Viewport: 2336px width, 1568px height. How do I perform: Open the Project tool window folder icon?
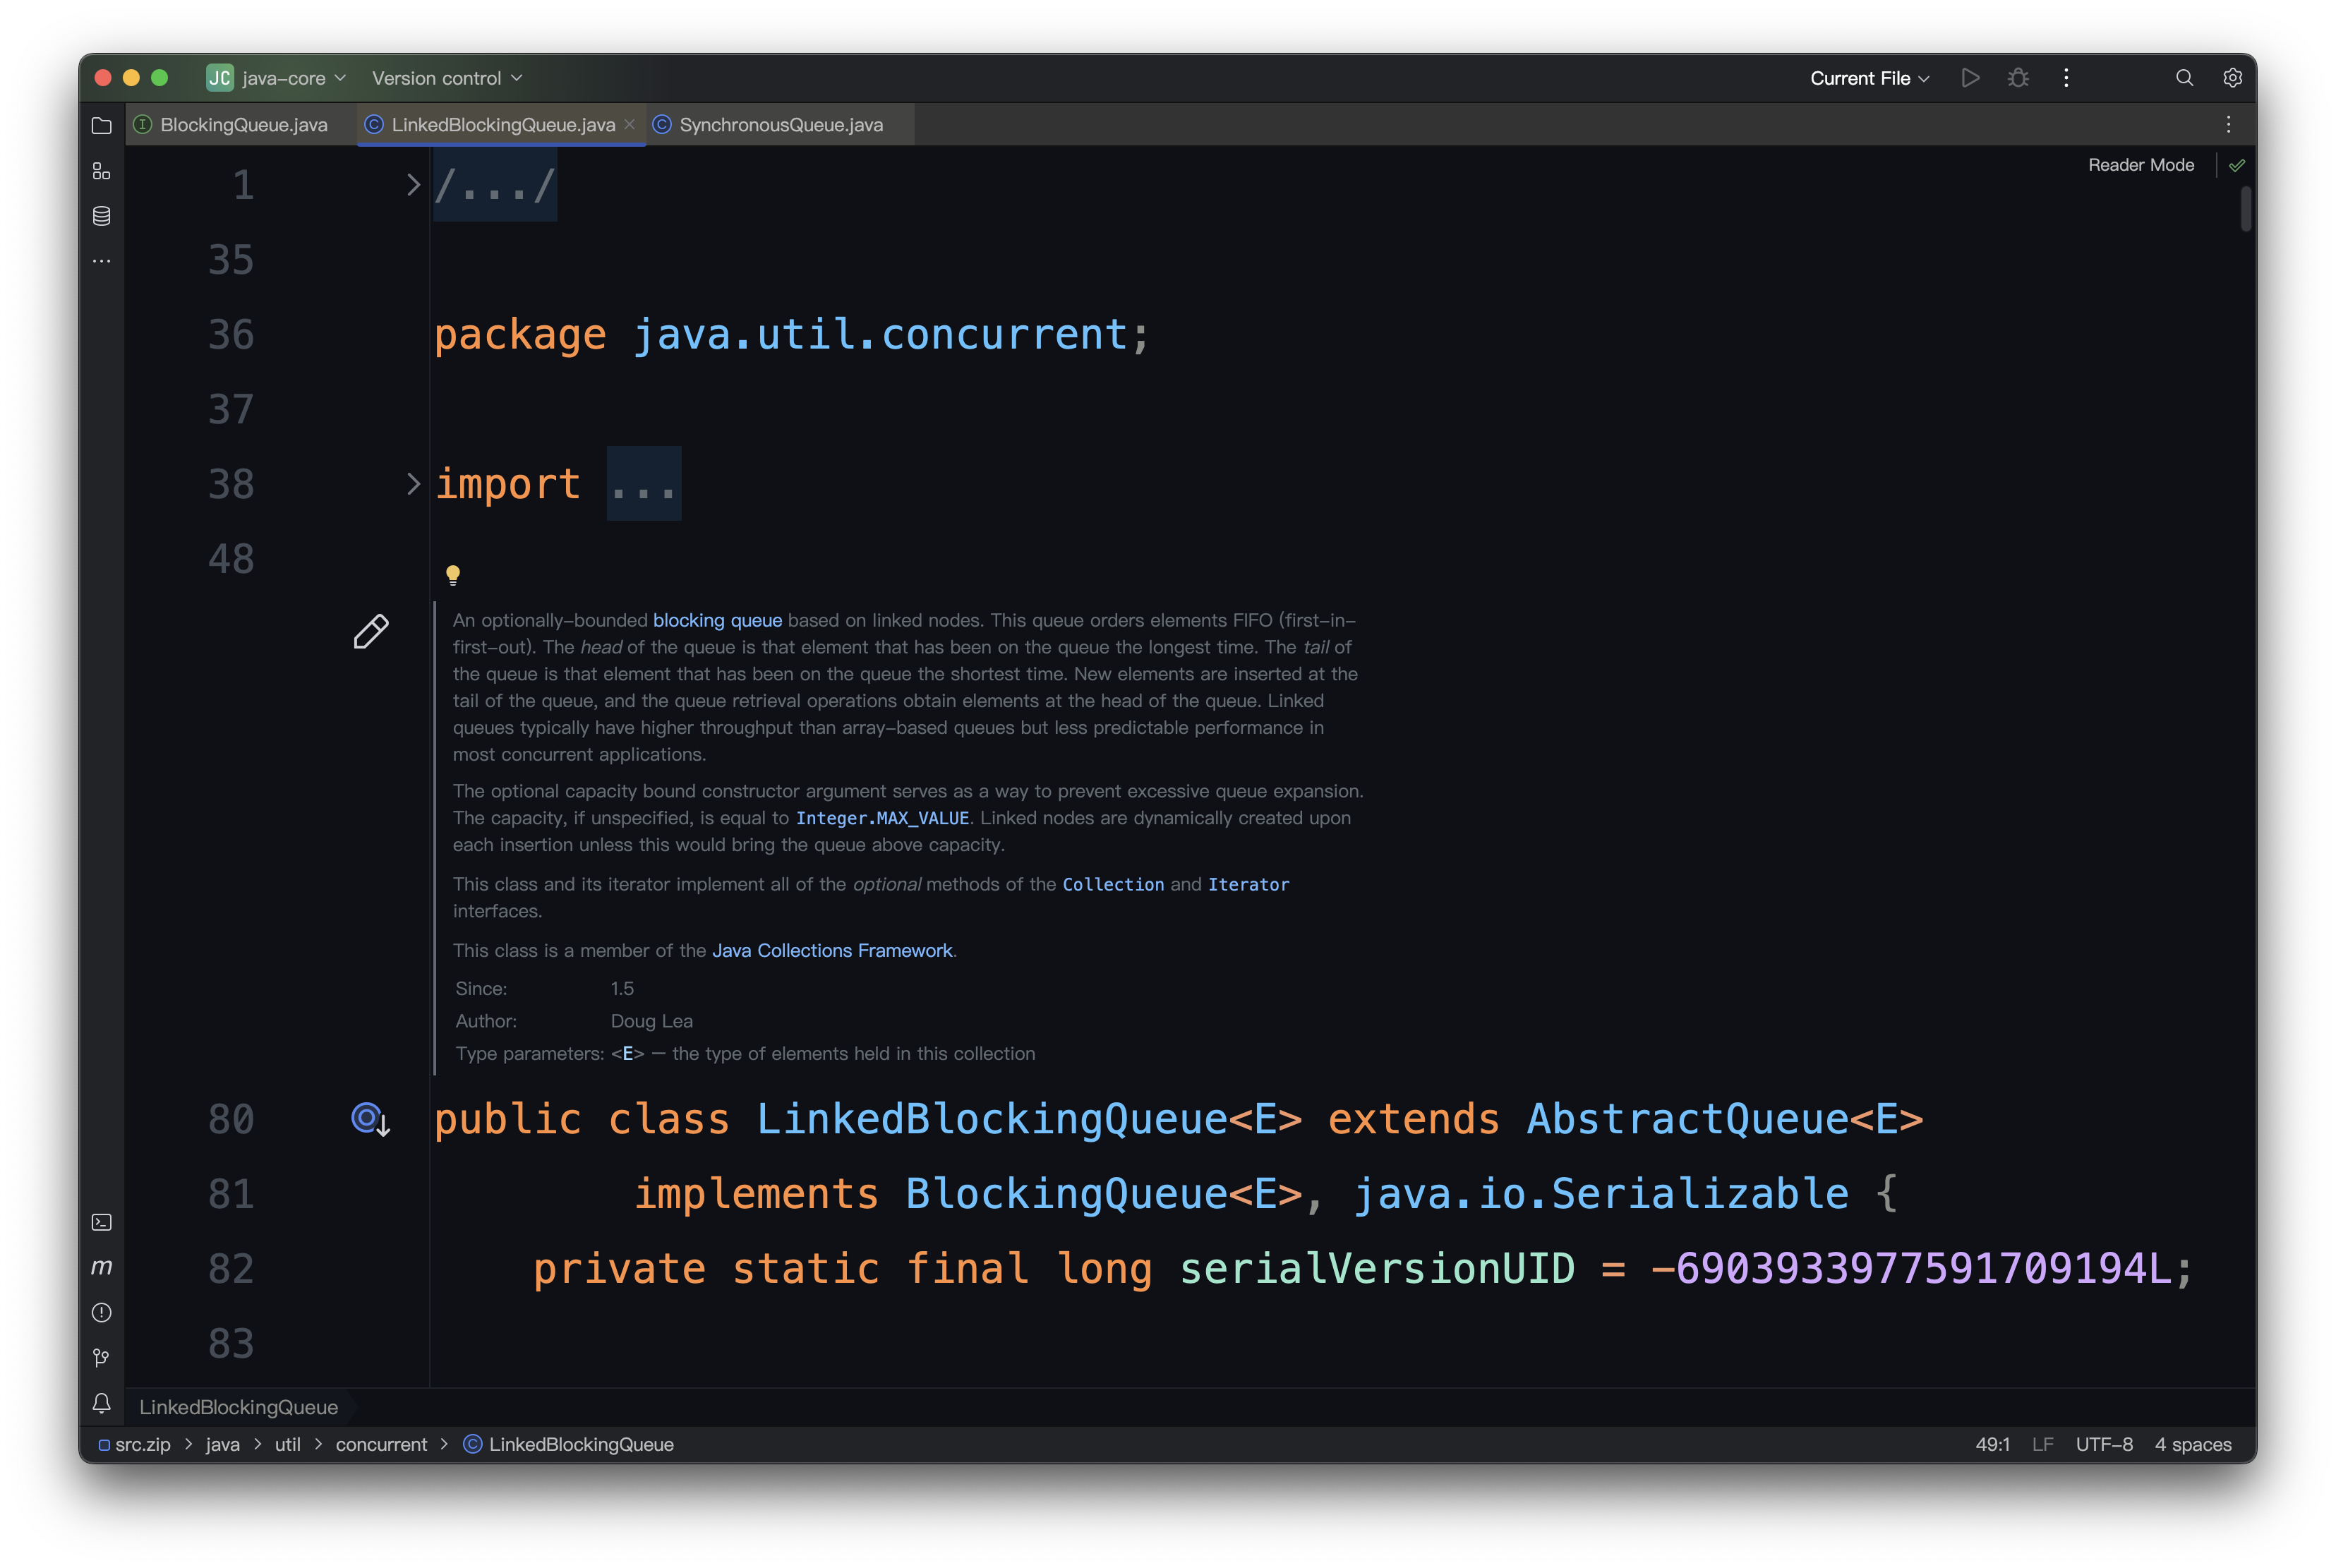pos(101,126)
